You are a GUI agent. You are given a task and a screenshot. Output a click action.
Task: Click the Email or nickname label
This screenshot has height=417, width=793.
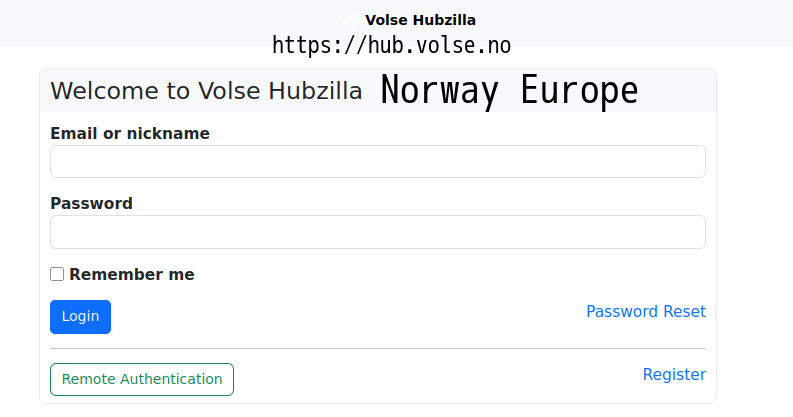[130, 133]
